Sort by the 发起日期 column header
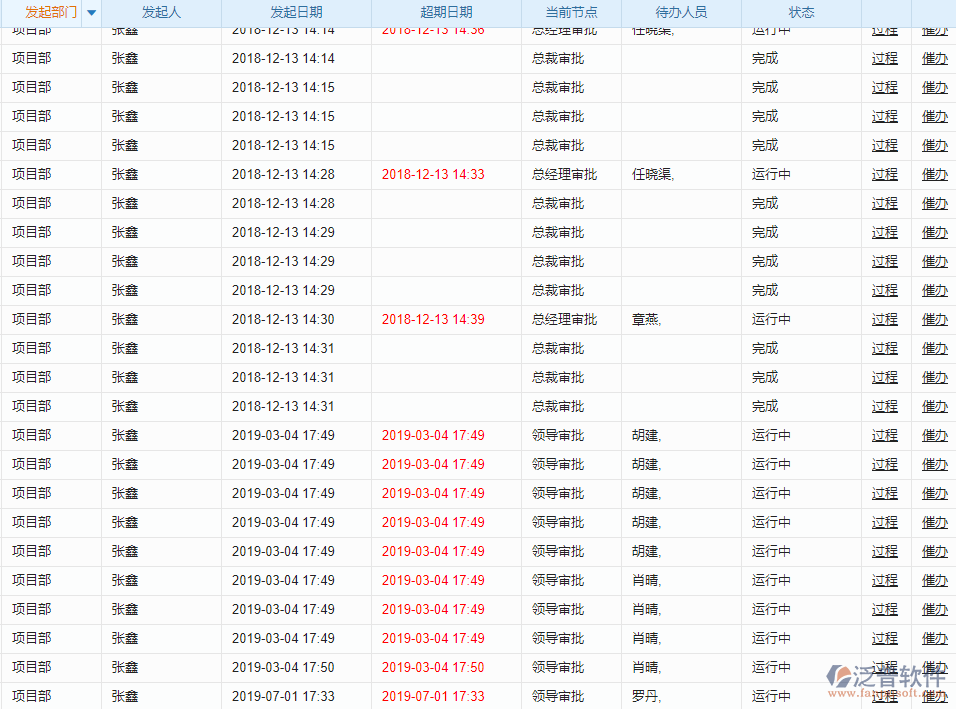 [298, 13]
